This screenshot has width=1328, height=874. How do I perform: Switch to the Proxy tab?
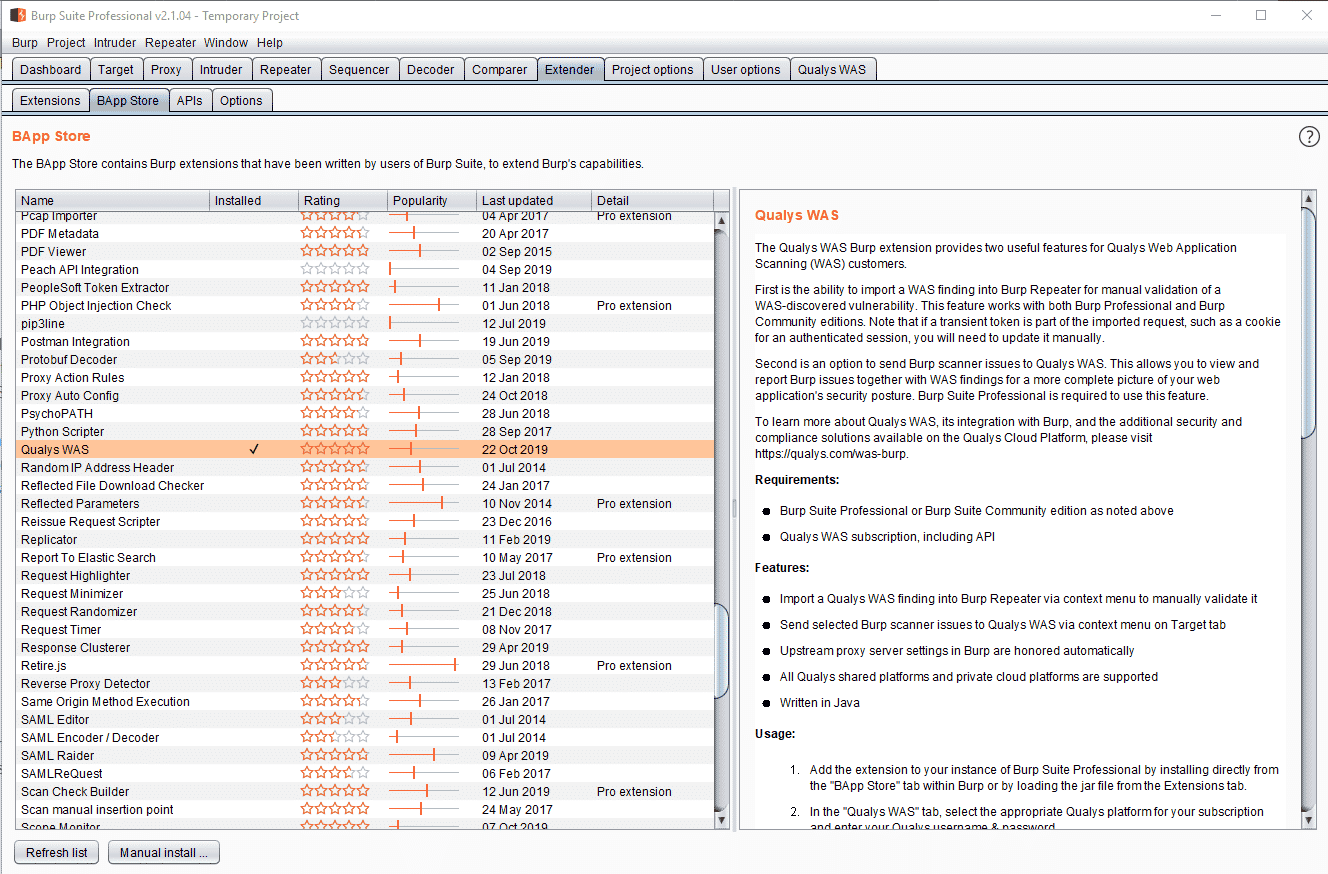pos(166,70)
